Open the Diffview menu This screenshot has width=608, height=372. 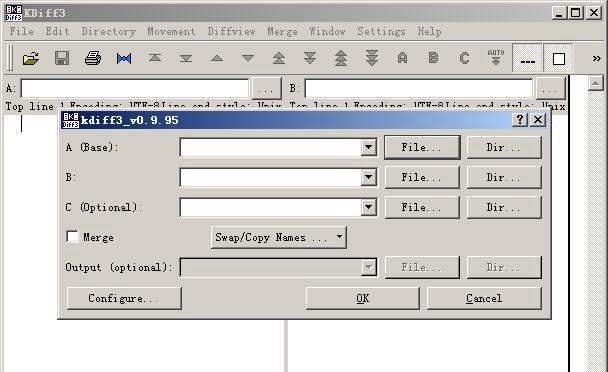231,31
